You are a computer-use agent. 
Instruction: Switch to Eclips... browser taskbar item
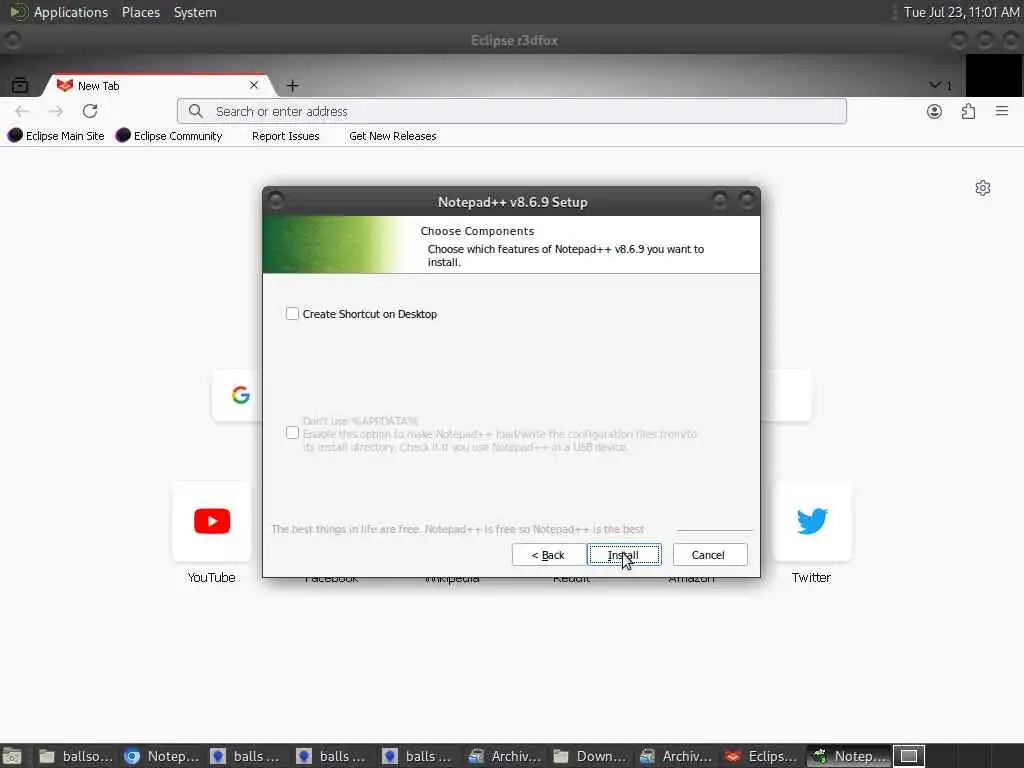pos(763,756)
